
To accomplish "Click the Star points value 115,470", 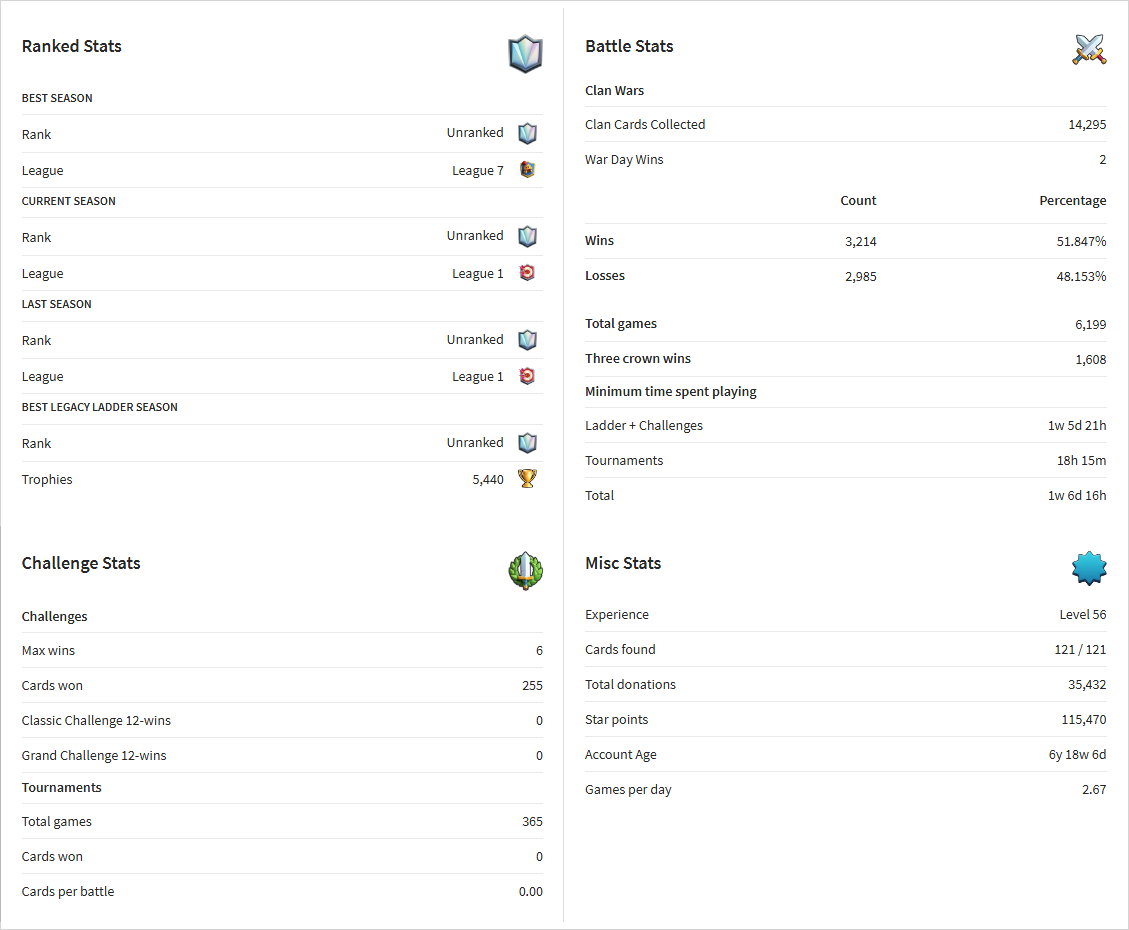I will point(1084,719).
